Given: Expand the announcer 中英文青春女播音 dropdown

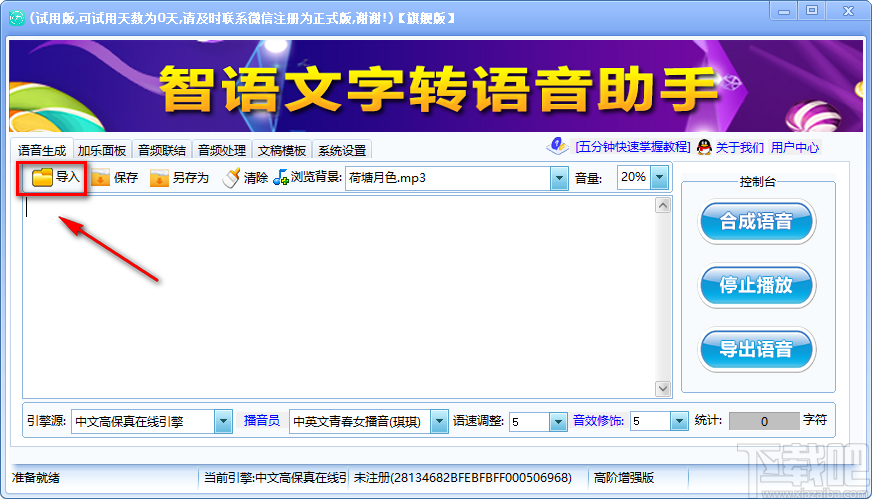Looking at the screenshot, I should click(x=439, y=422).
